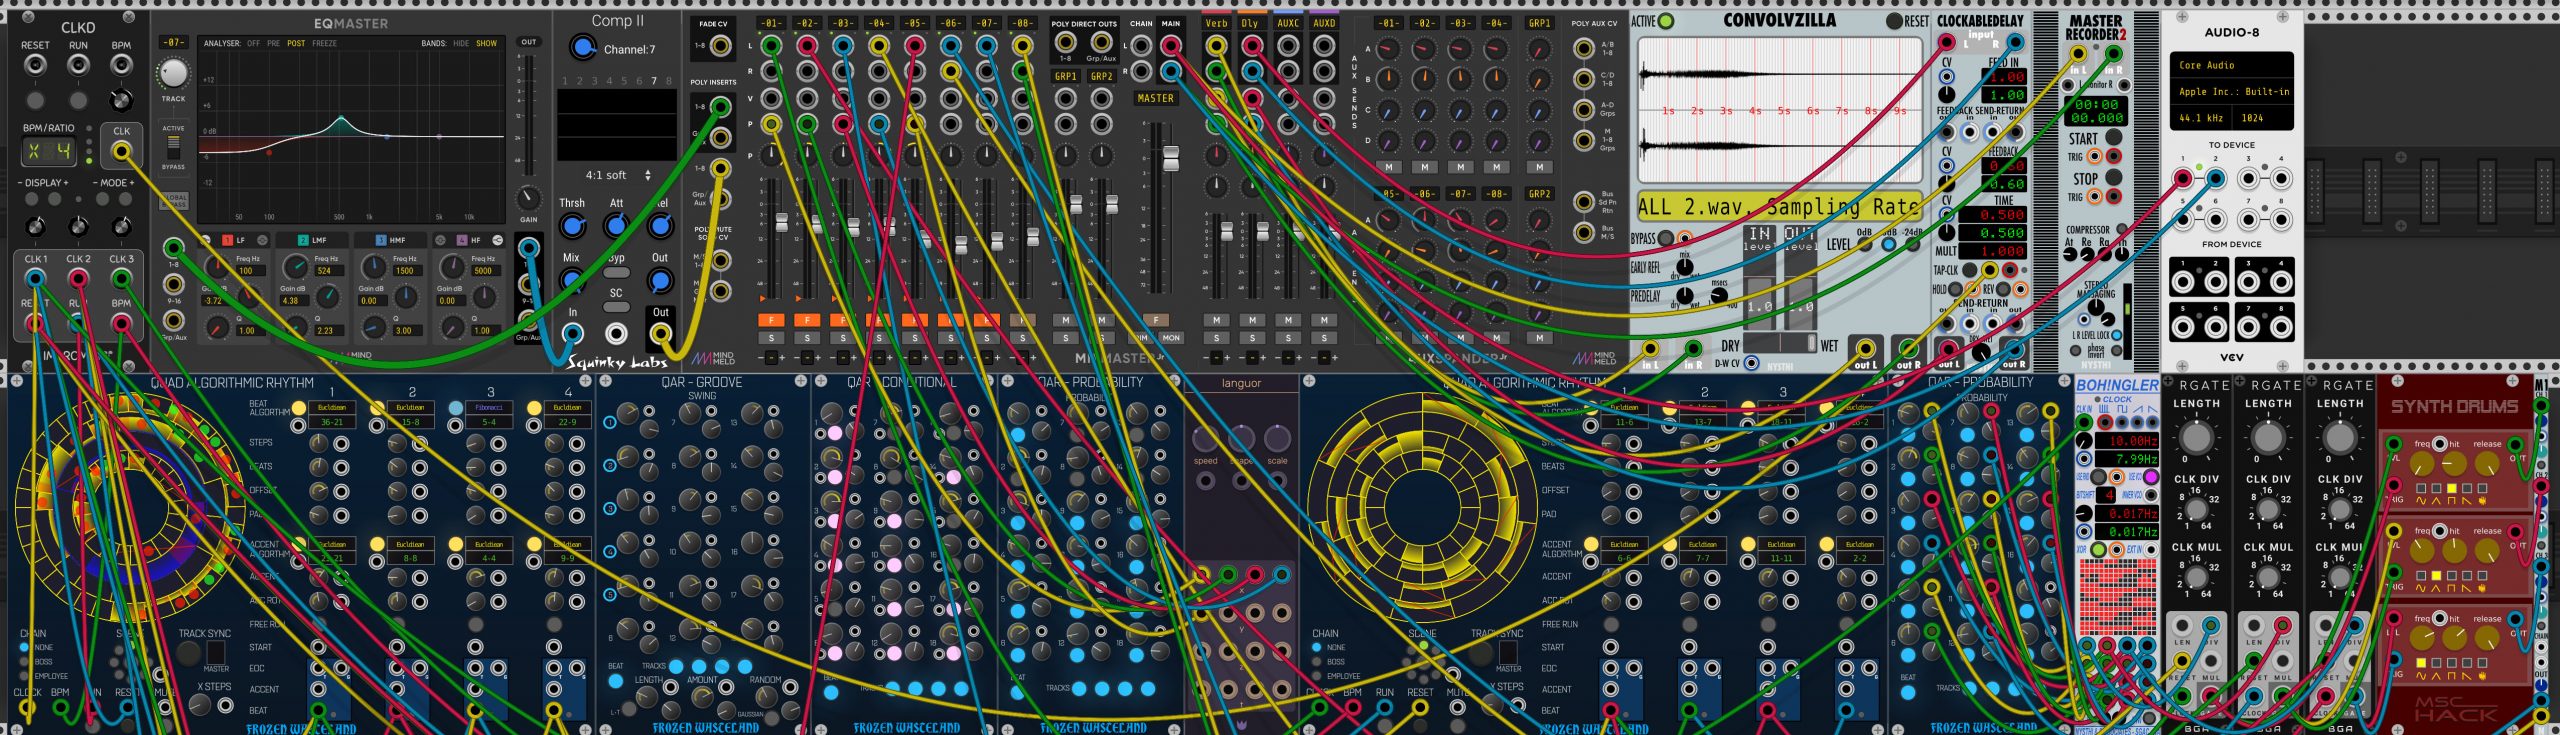Toggle the Comp II Byp button
The image size is (2560, 735).
617,272
